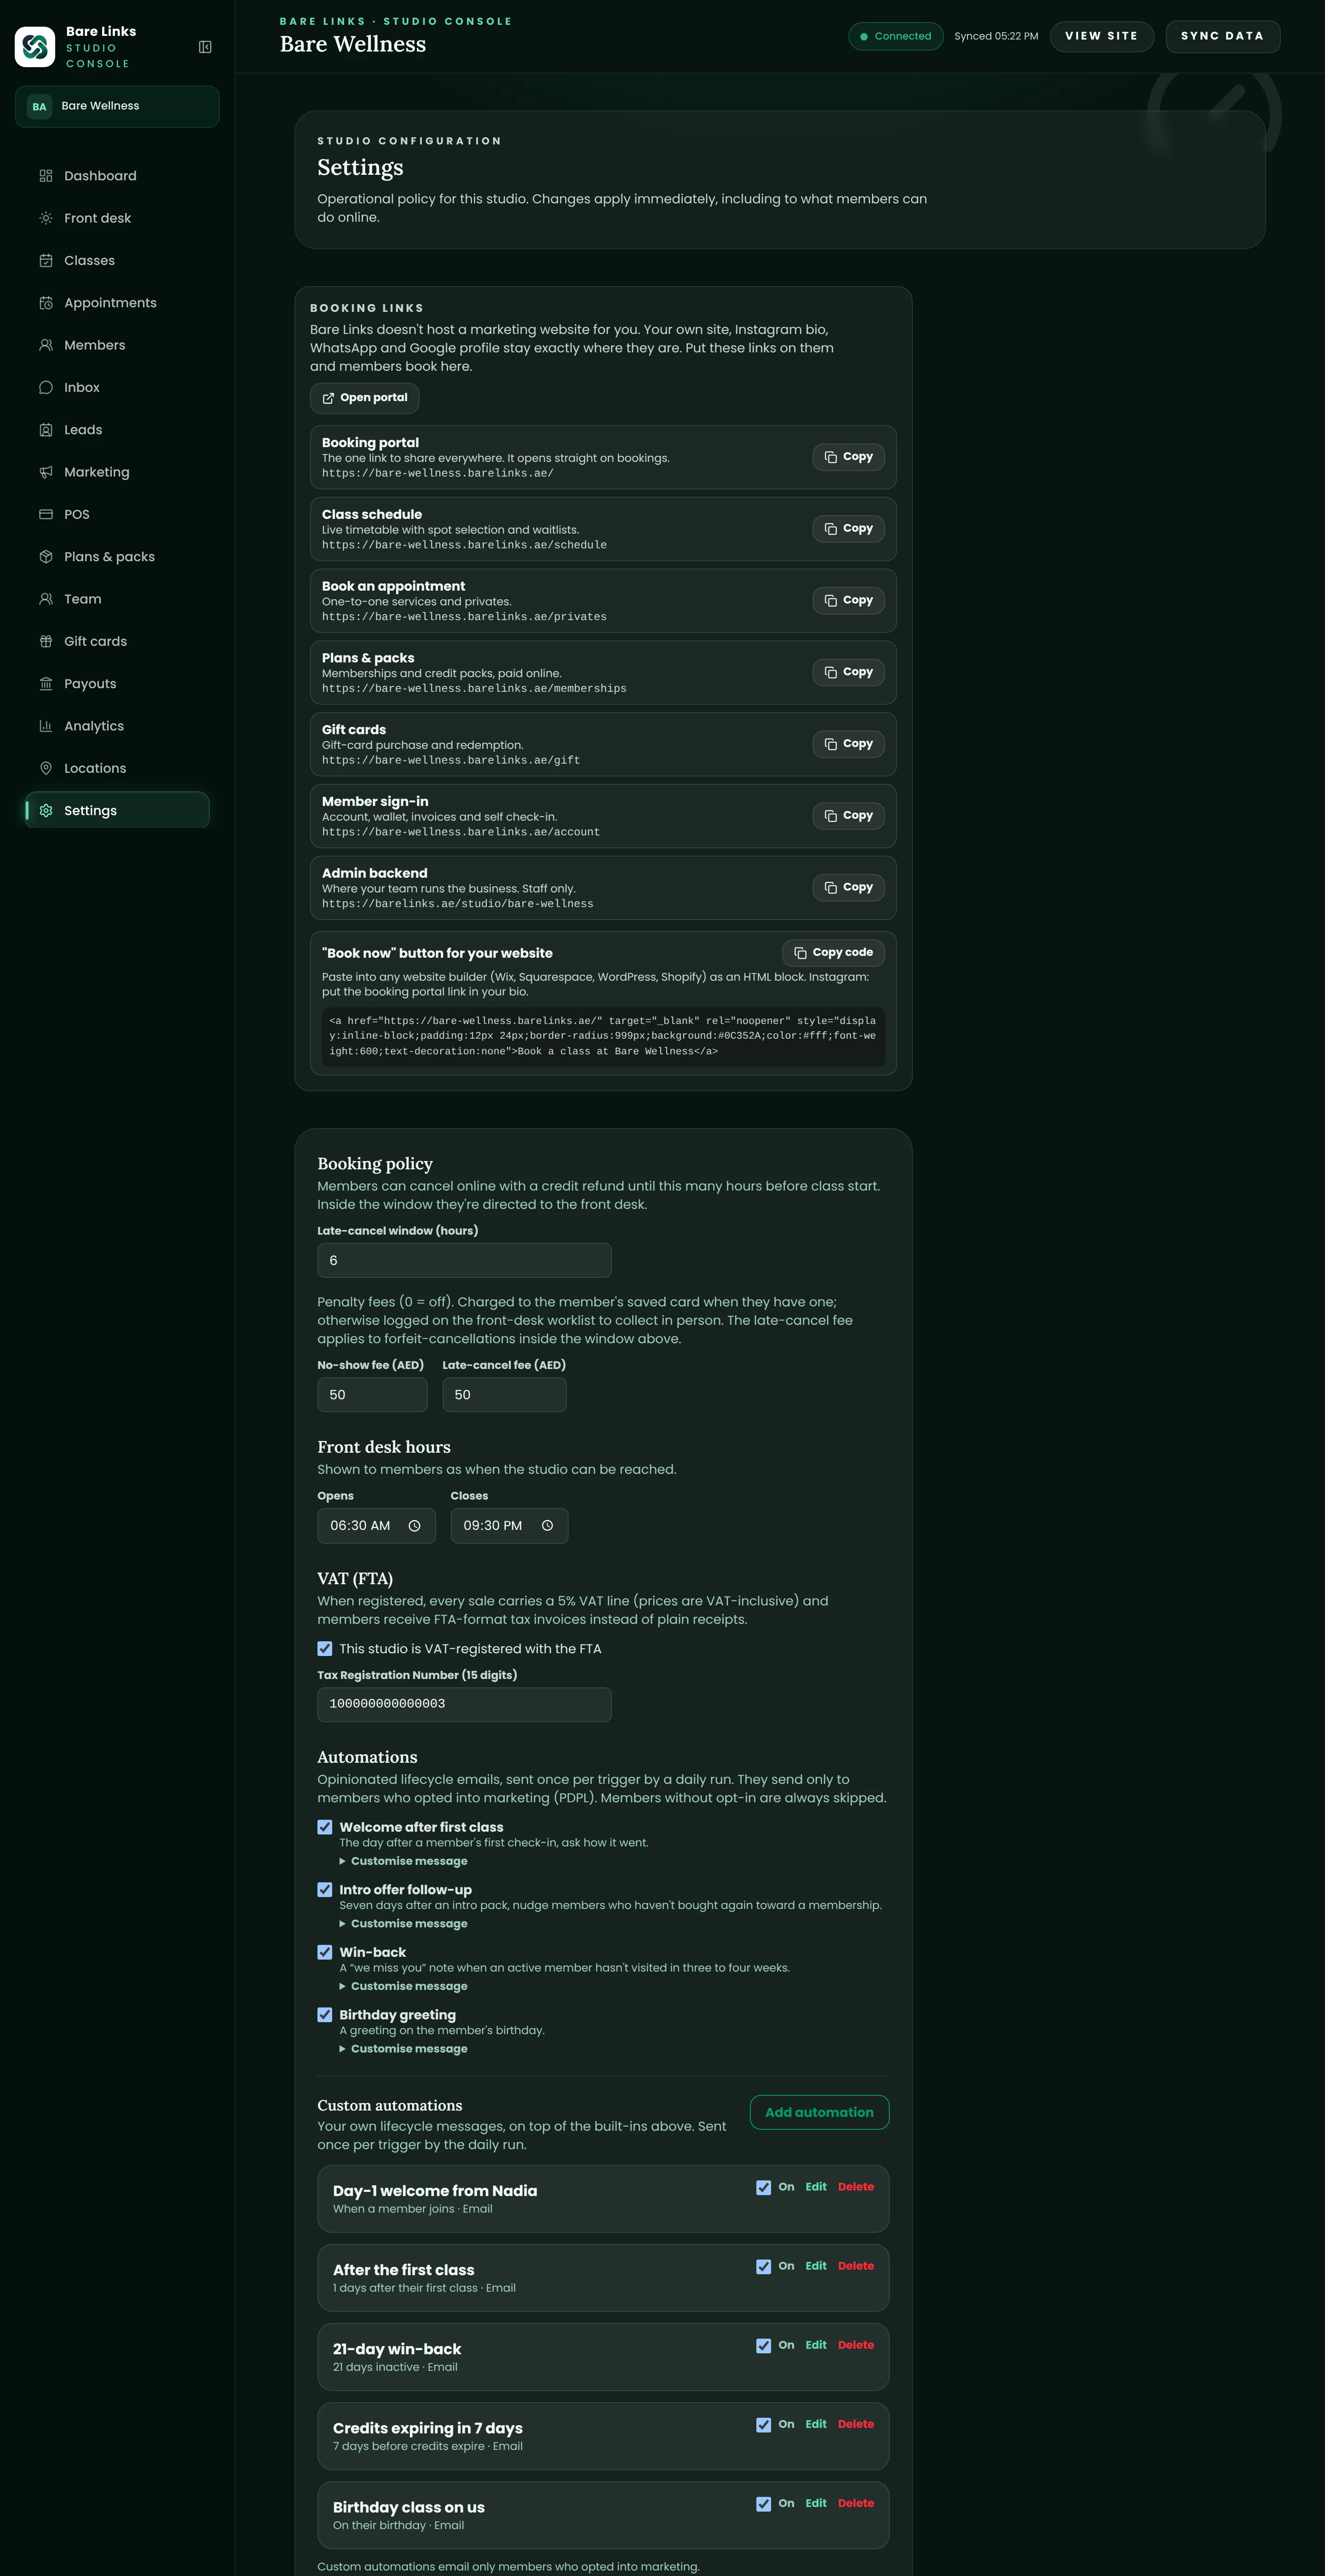The image size is (1325, 2576).
Task: Delete the 21-day win-back automation
Action: coord(856,2345)
